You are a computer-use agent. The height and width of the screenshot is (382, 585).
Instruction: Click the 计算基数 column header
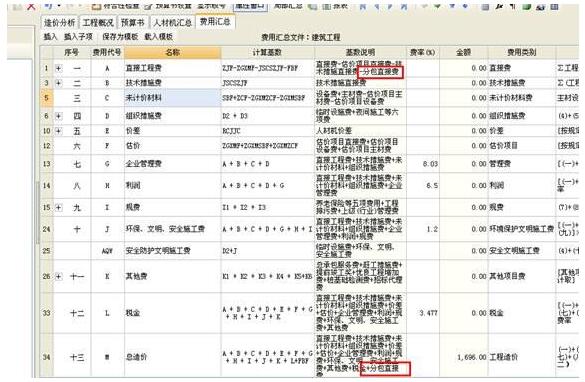tap(267, 53)
